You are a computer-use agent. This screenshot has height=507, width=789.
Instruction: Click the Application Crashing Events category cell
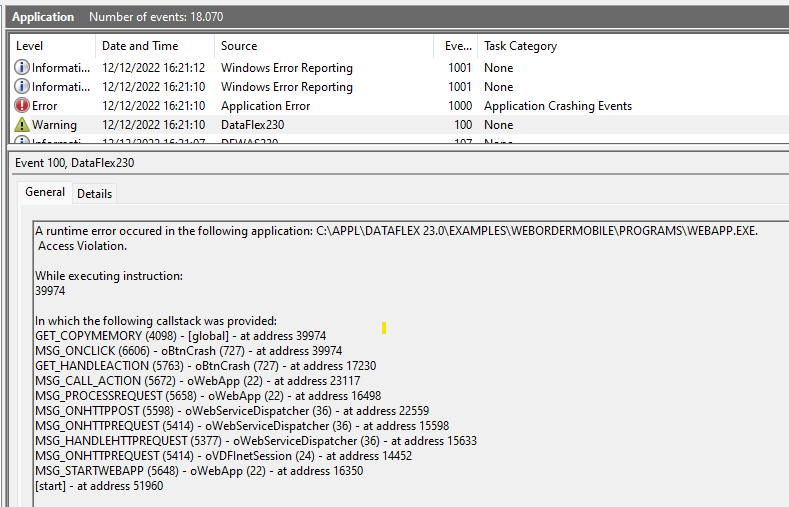pyautogui.click(x=558, y=106)
